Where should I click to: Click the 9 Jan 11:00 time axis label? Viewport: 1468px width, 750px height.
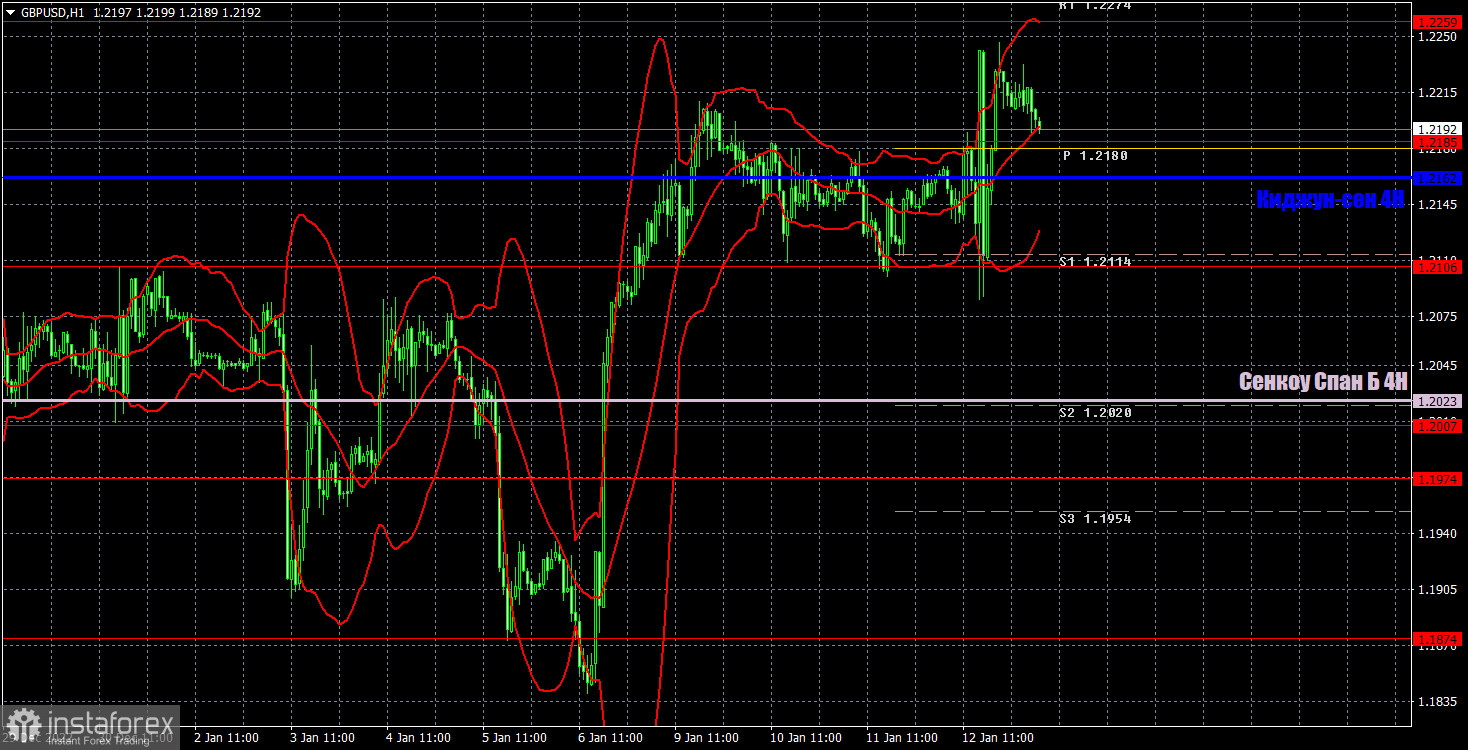(x=707, y=738)
